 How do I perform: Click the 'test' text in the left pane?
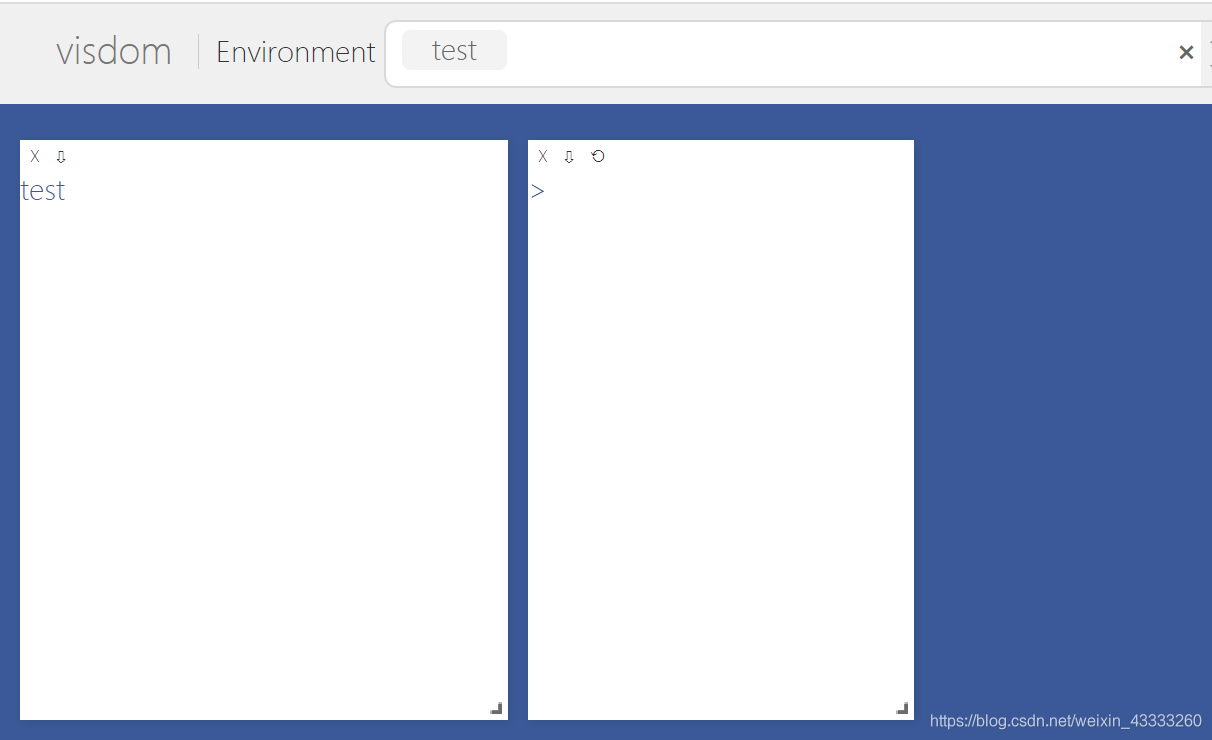point(43,190)
